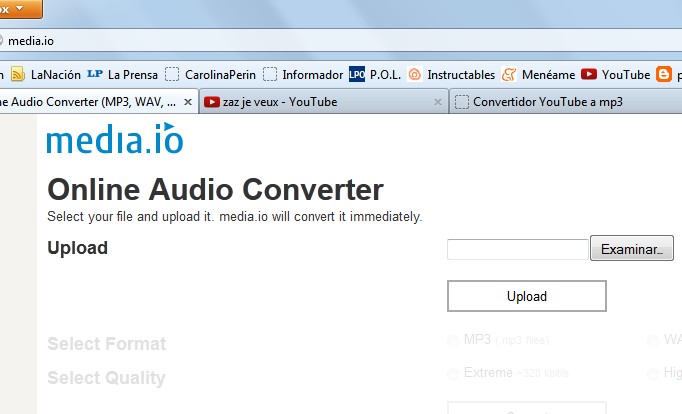Click the media.io address bar
Screen dimensions: 682x414
coord(341,41)
